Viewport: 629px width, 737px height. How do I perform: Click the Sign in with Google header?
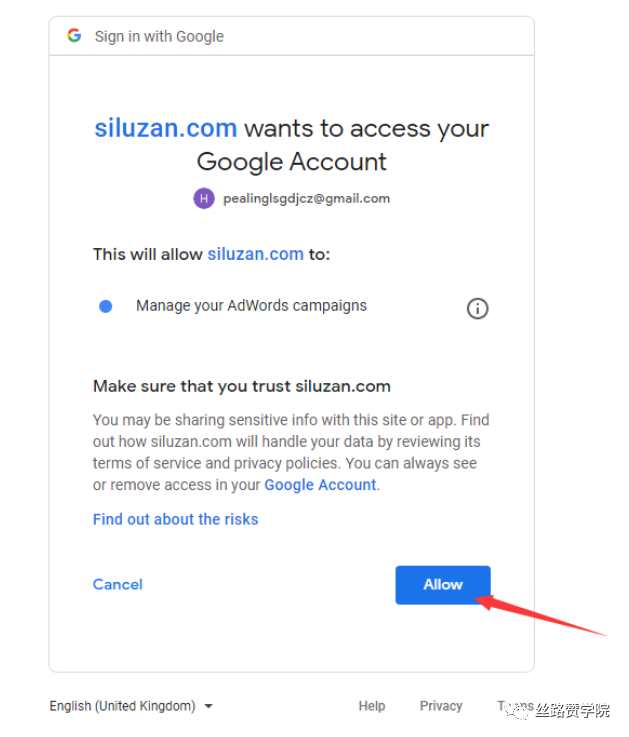(x=159, y=36)
